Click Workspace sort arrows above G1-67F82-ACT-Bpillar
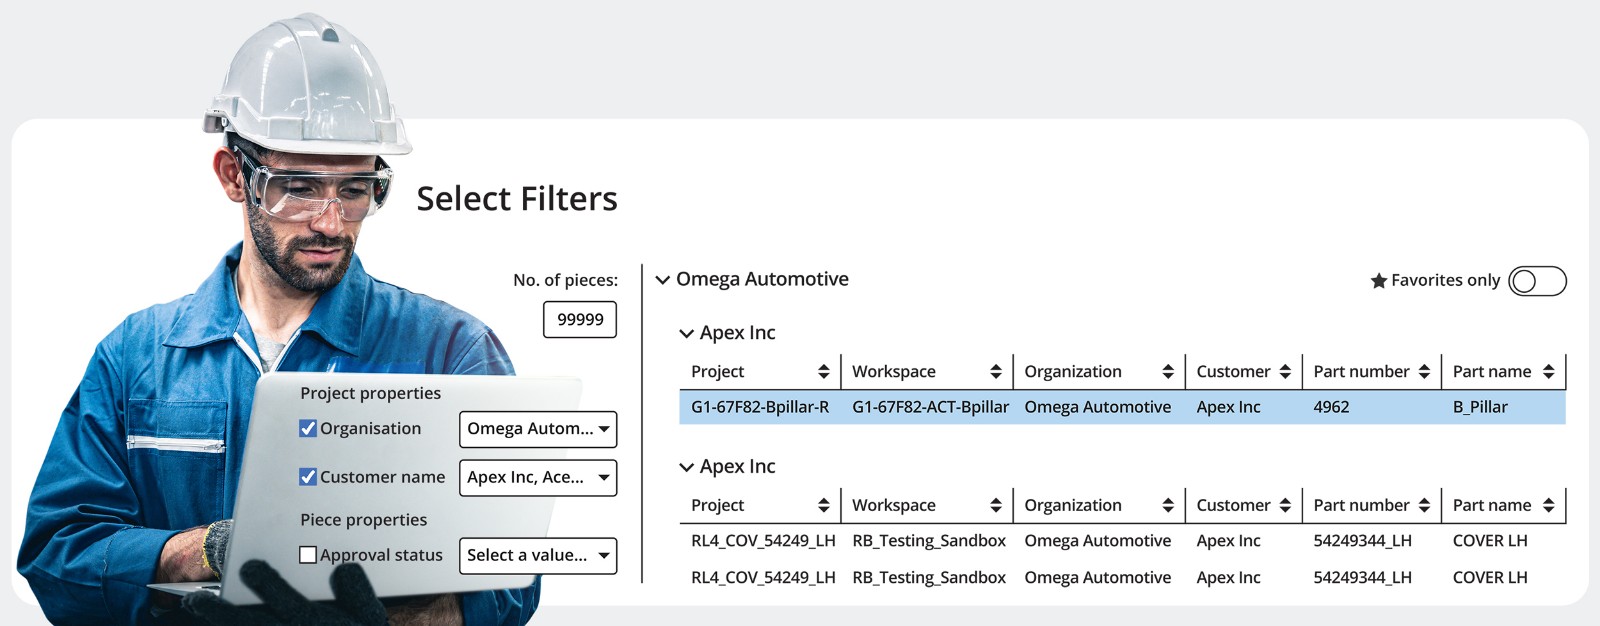The height and width of the screenshot is (626, 1600). coord(995,372)
